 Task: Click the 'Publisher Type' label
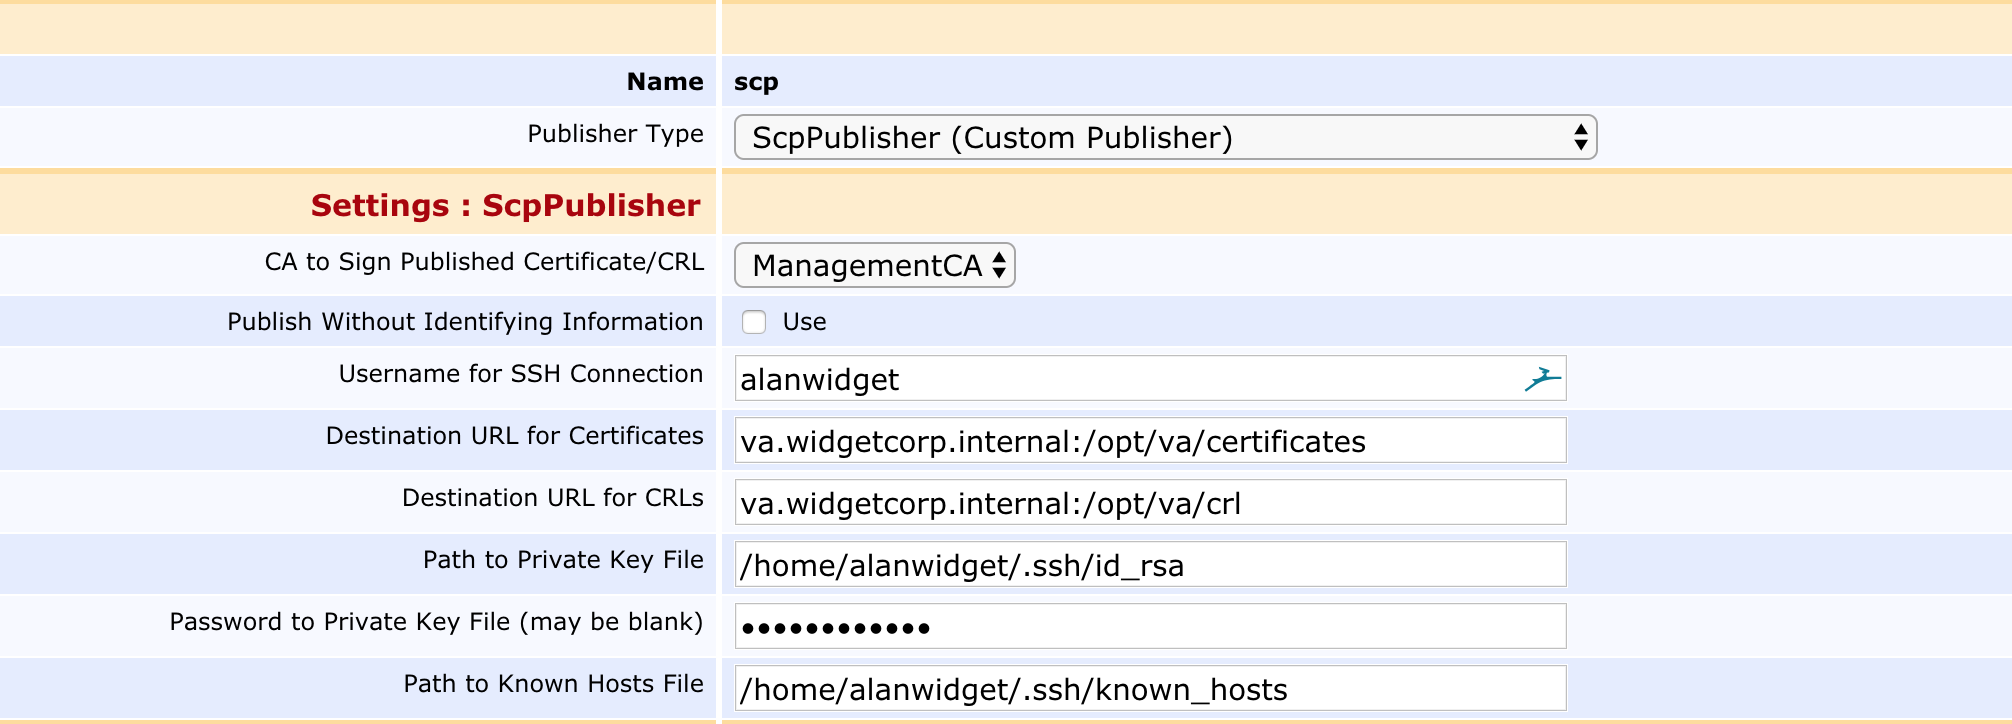[x=615, y=134]
